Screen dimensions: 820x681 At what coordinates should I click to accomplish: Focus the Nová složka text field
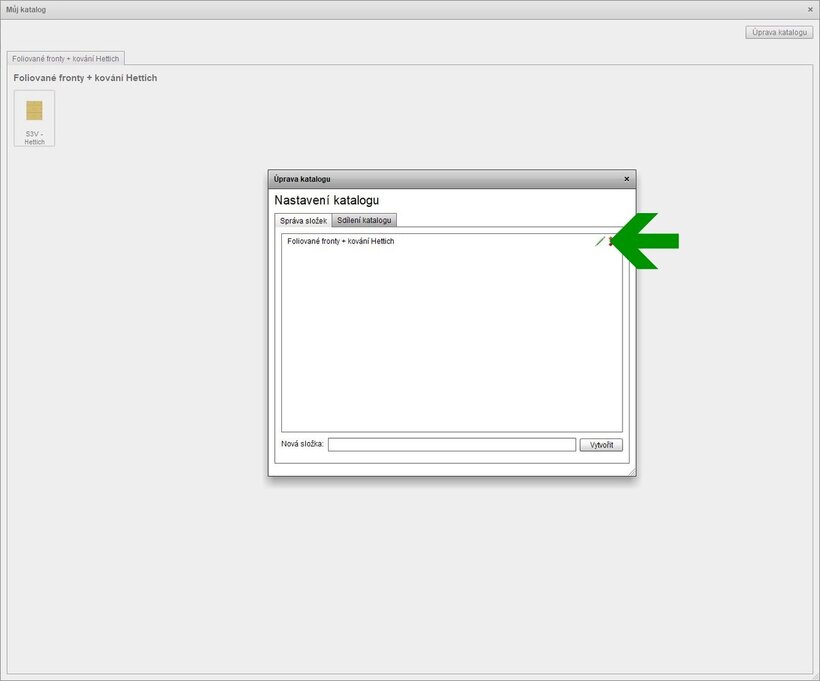451,445
